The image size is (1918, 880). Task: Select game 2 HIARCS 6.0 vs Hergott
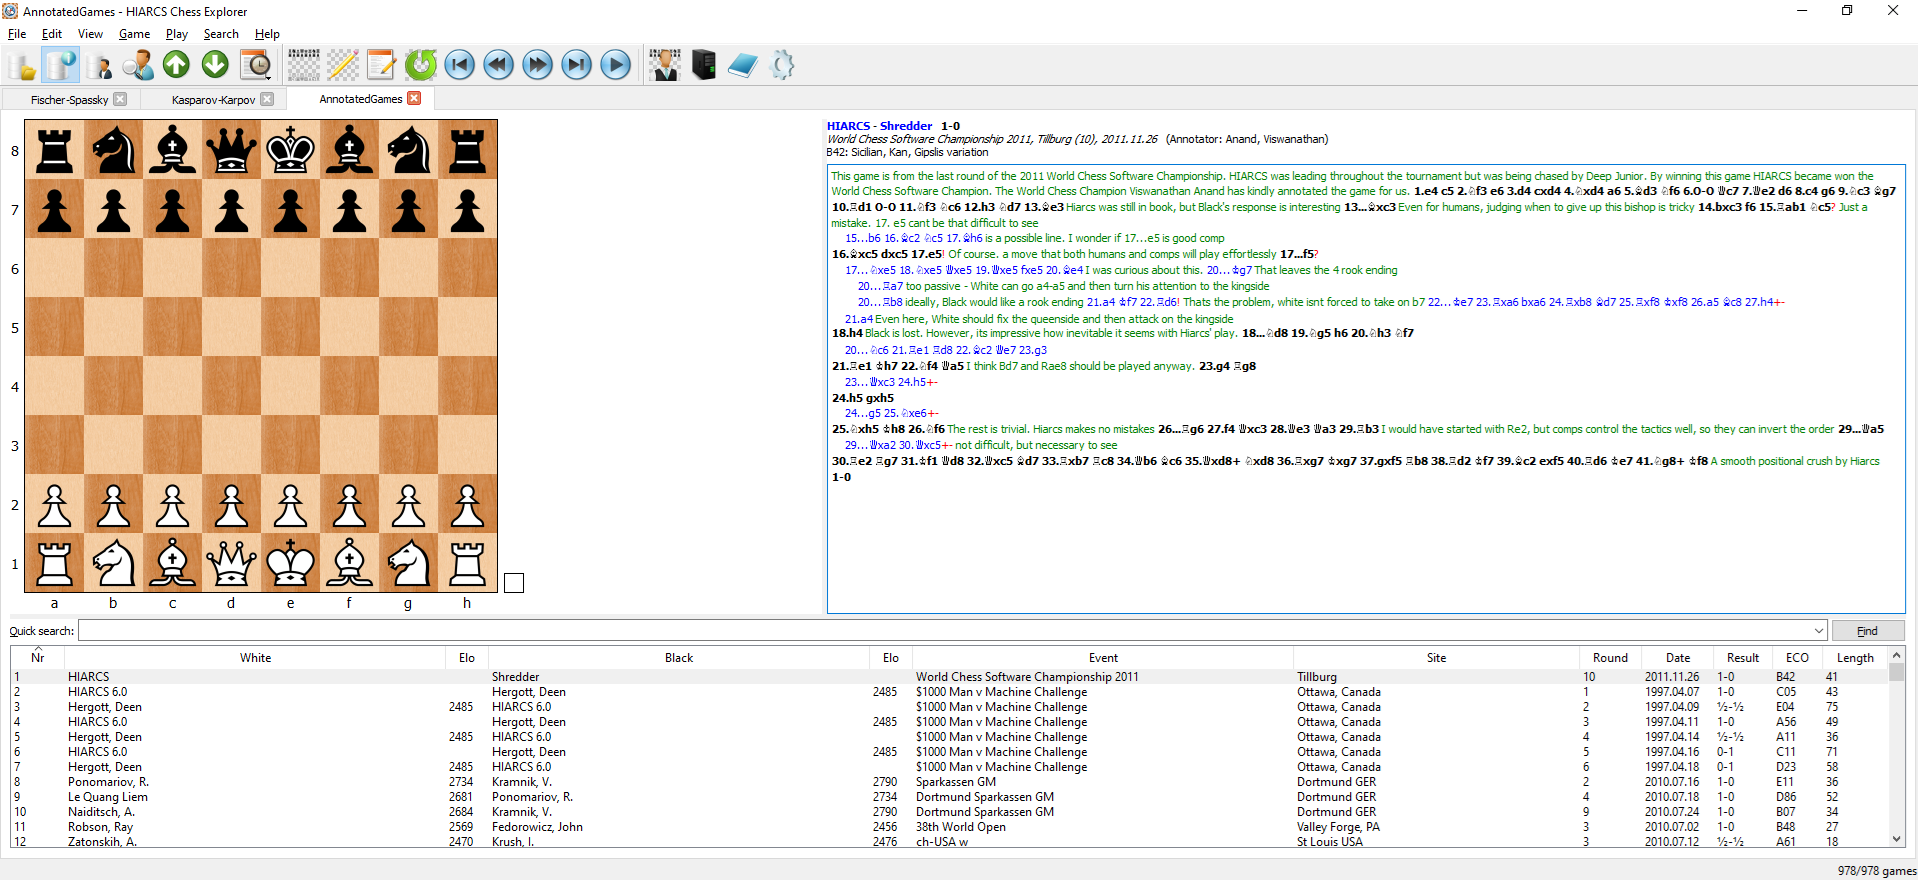(949, 692)
